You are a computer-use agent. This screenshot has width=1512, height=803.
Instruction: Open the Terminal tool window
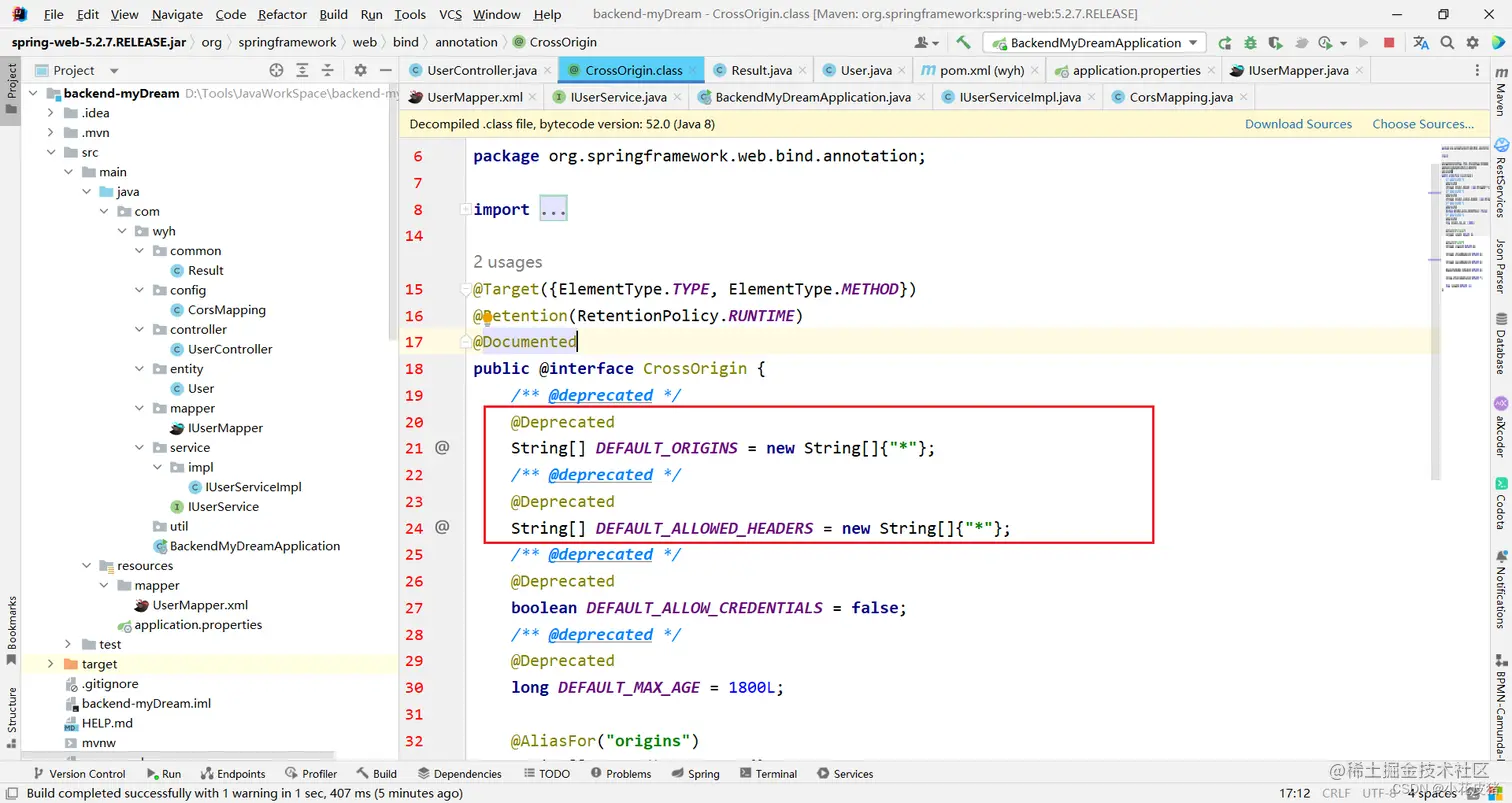point(767,774)
